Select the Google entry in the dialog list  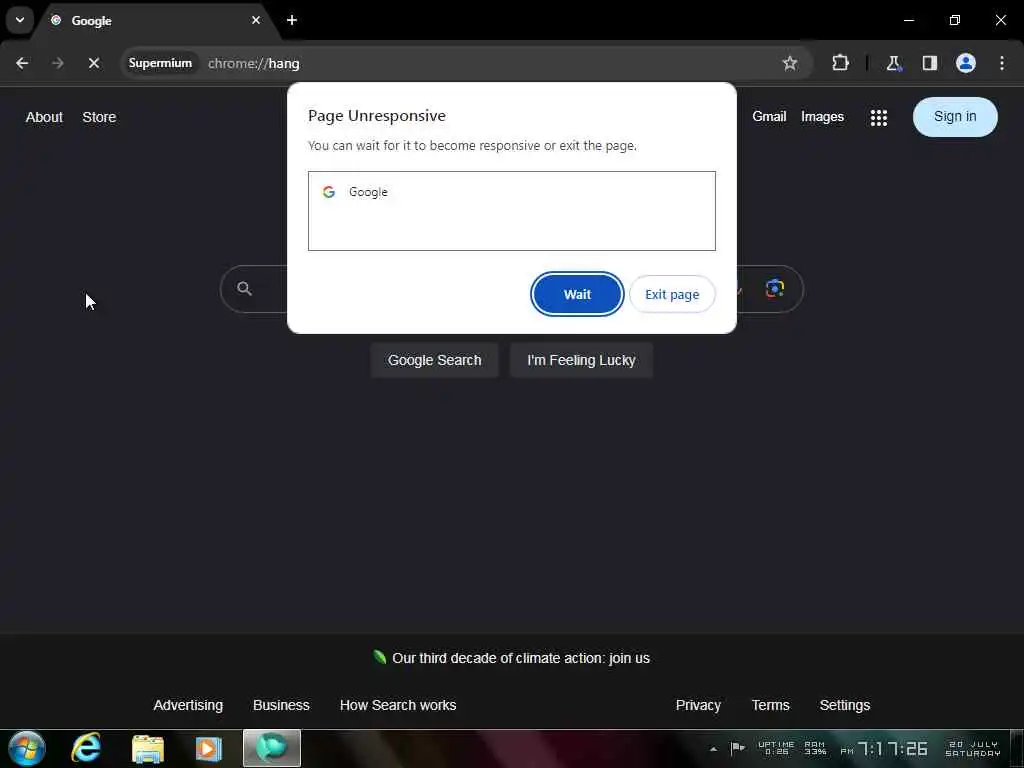tap(511, 192)
